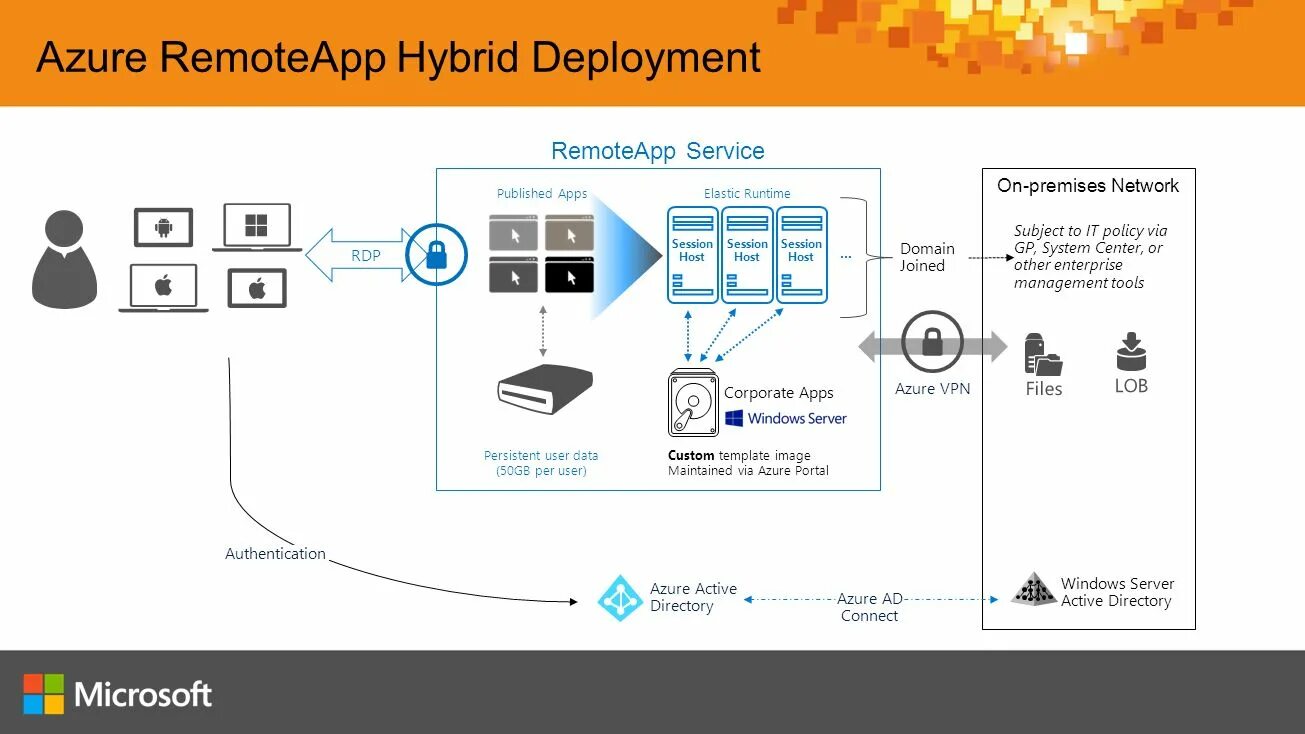1305x734 pixels.
Task: Click the 'LOB' label
Action: pyautogui.click(x=1131, y=386)
